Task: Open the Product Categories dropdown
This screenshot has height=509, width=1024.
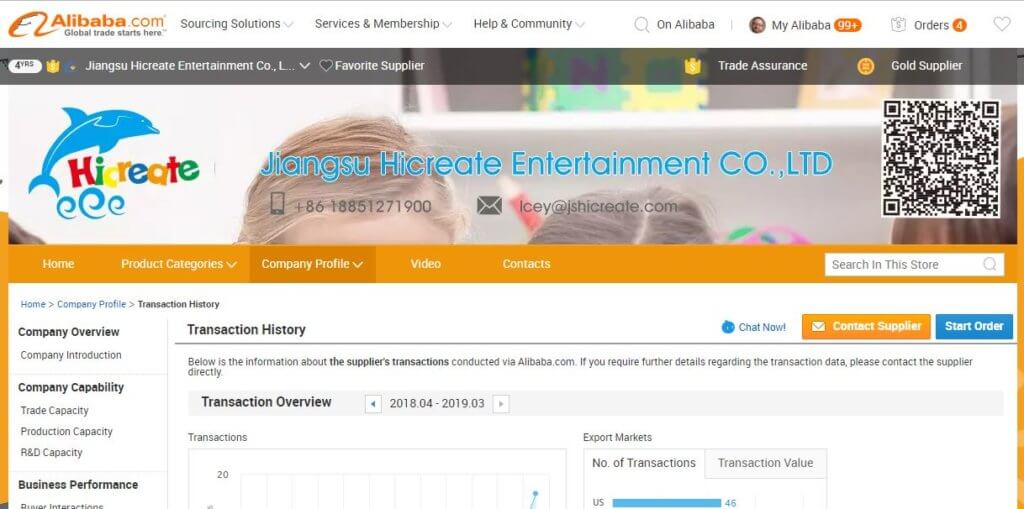Action: (x=178, y=264)
